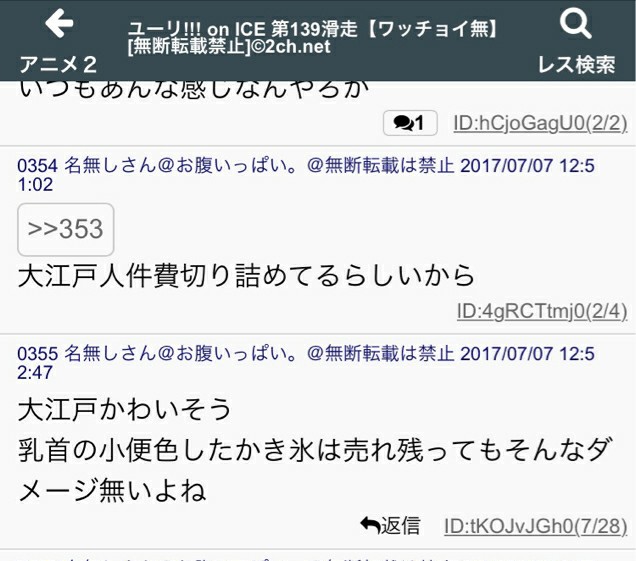
Task: Select the レス検索 label
Action: coord(576,65)
